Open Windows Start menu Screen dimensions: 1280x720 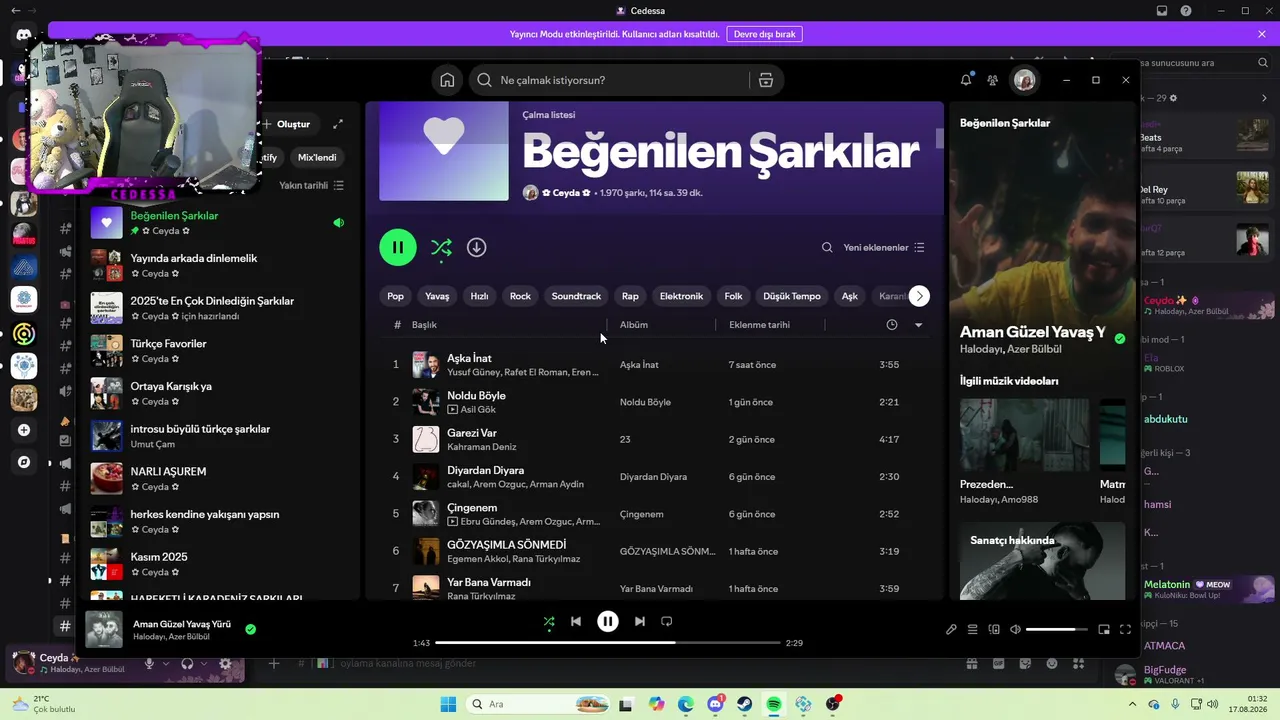coord(448,704)
